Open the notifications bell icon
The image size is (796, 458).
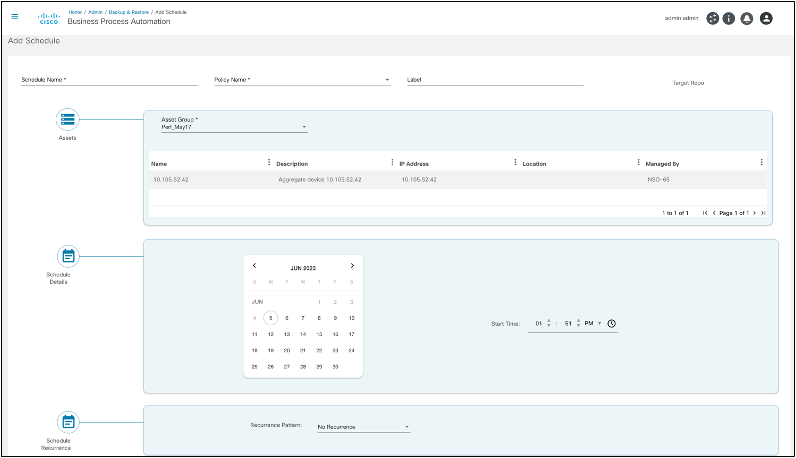click(746, 18)
